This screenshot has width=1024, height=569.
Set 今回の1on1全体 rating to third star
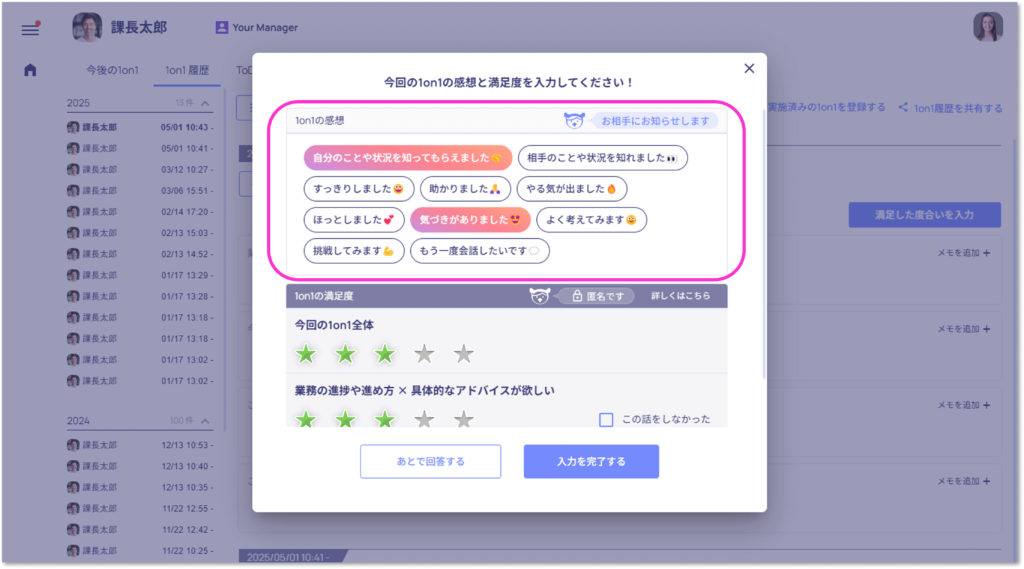[x=385, y=354]
